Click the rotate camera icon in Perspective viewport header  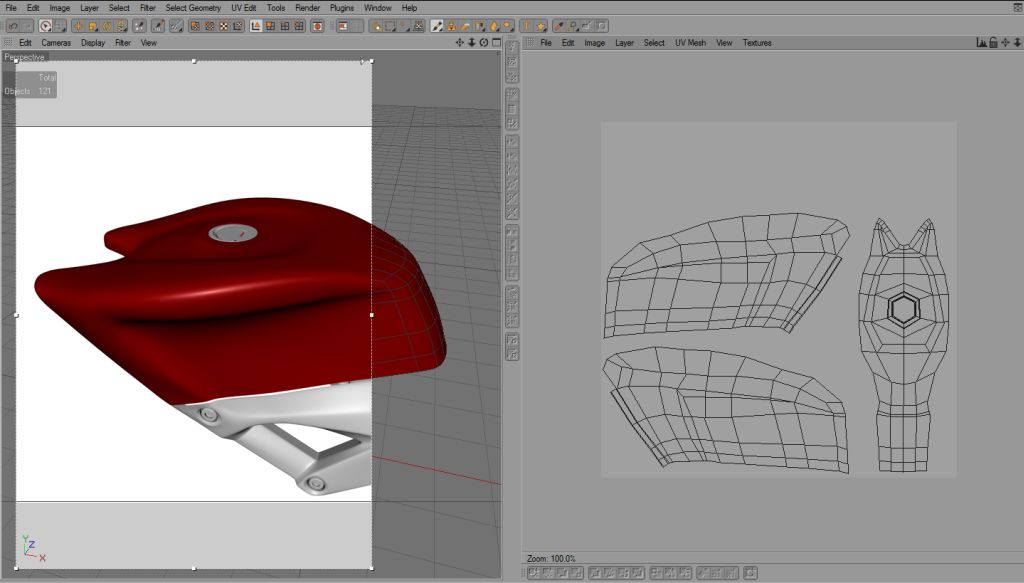click(x=484, y=43)
